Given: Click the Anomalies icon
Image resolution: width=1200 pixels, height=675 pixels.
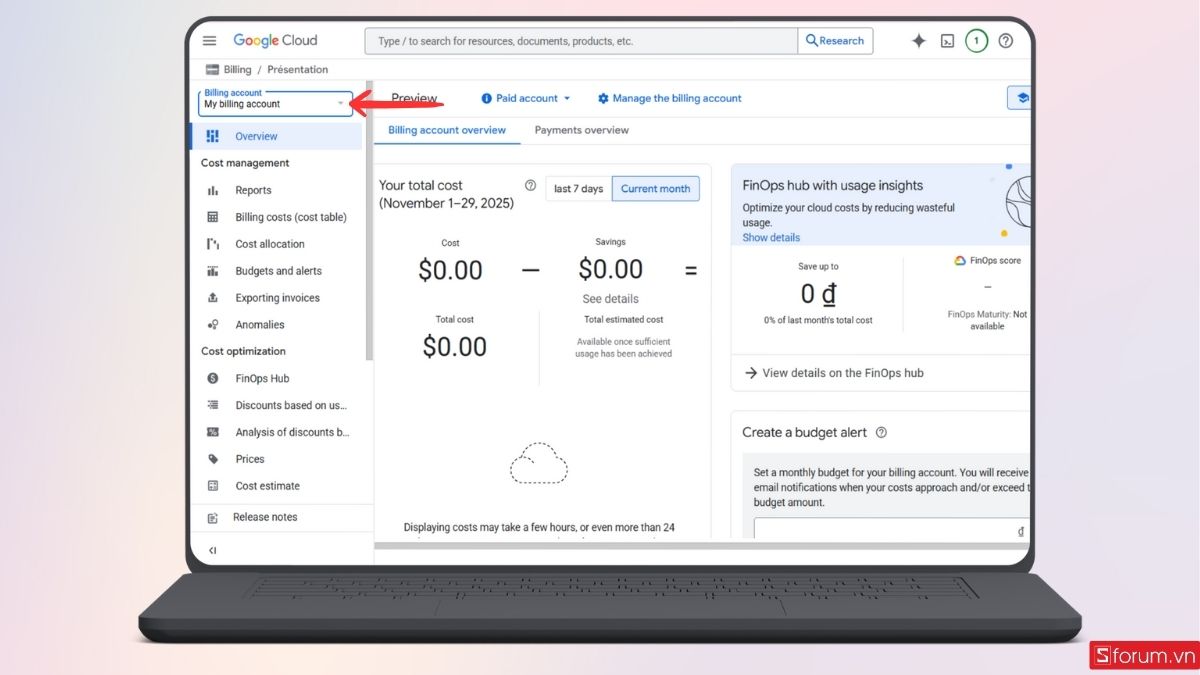Looking at the screenshot, I should [212, 325].
